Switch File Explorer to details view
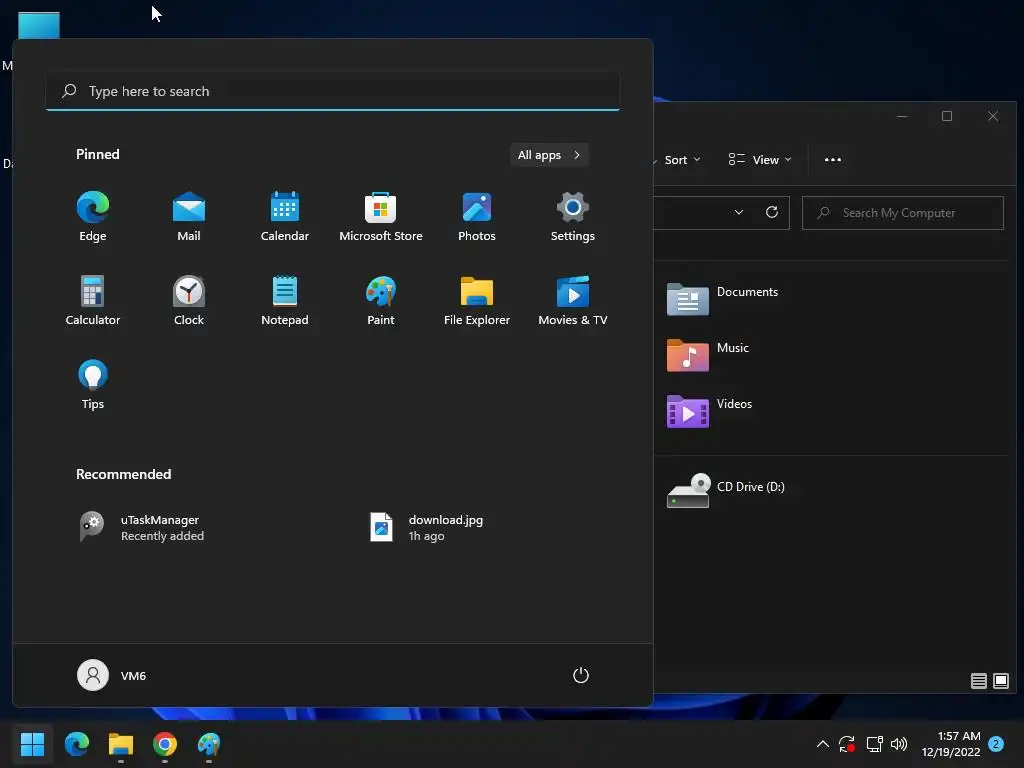This screenshot has height=768, width=1024. point(978,681)
